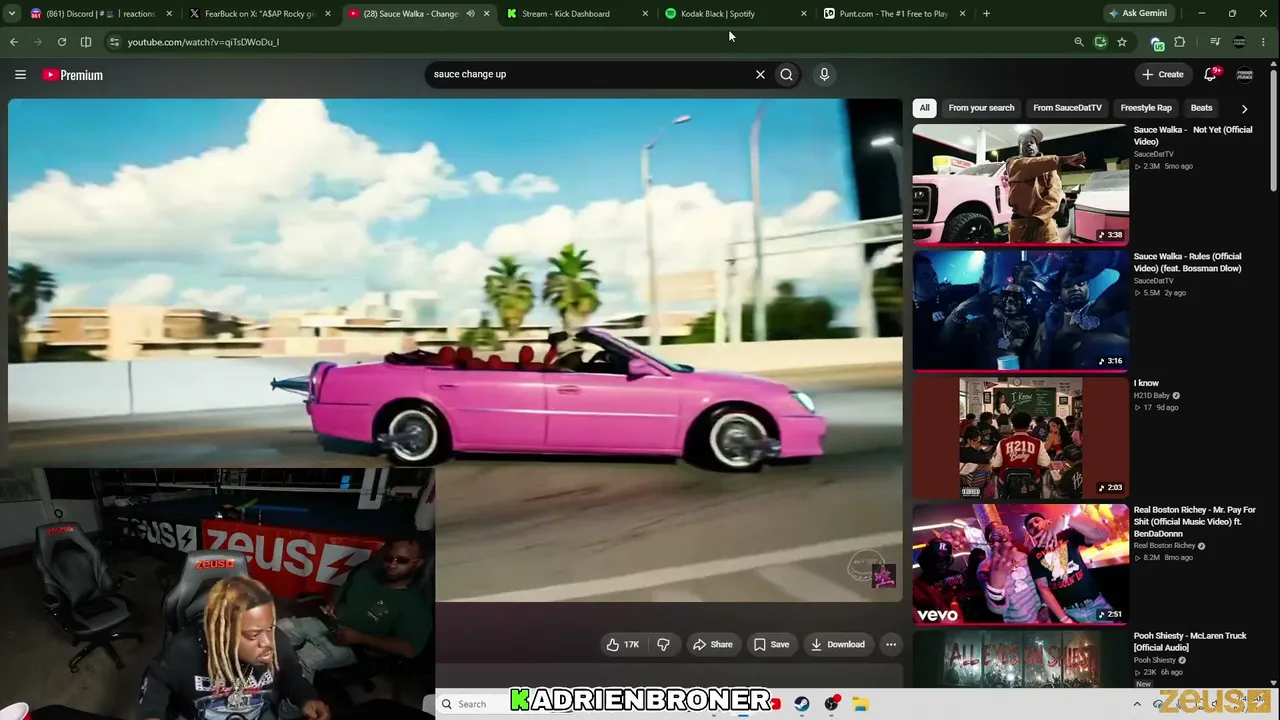The width and height of the screenshot is (1280, 720).
Task: Show more filter chips with the right arrow
Action: point(1244,108)
